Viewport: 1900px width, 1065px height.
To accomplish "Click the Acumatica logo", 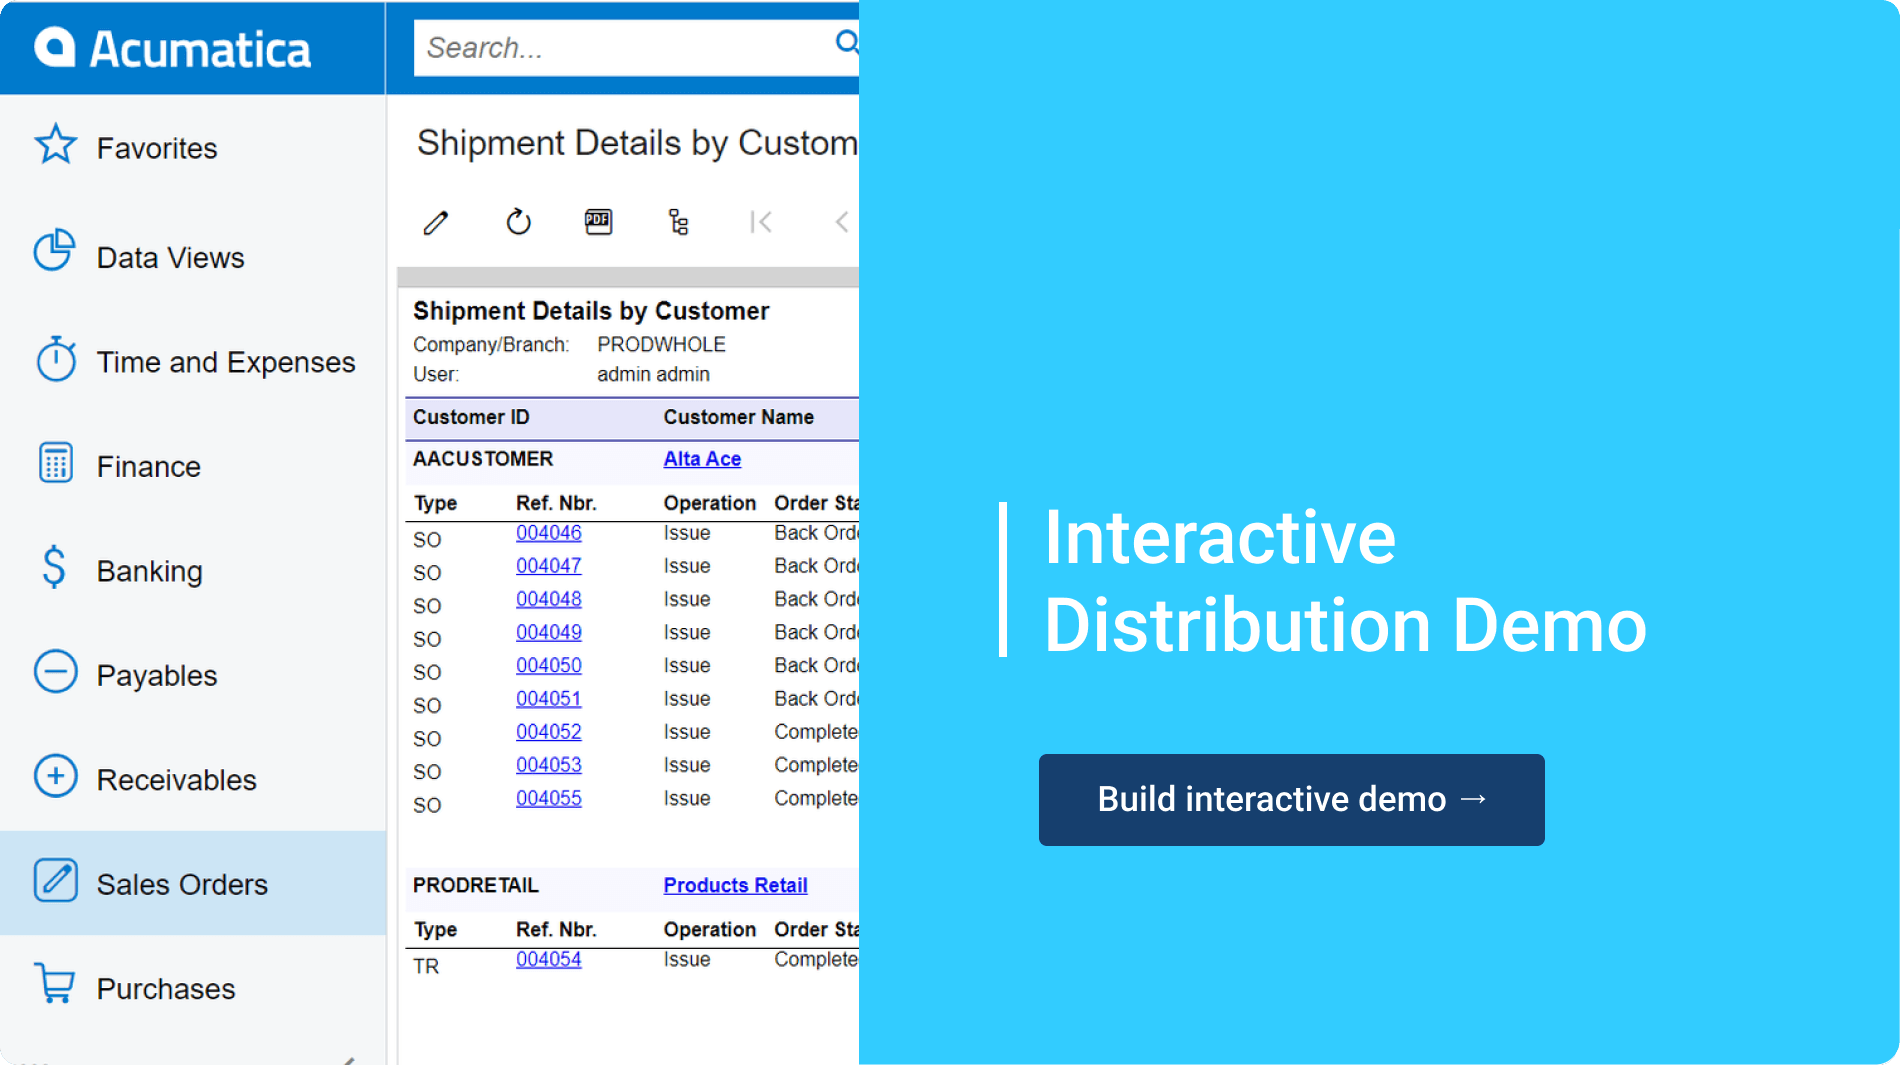I will (x=173, y=48).
